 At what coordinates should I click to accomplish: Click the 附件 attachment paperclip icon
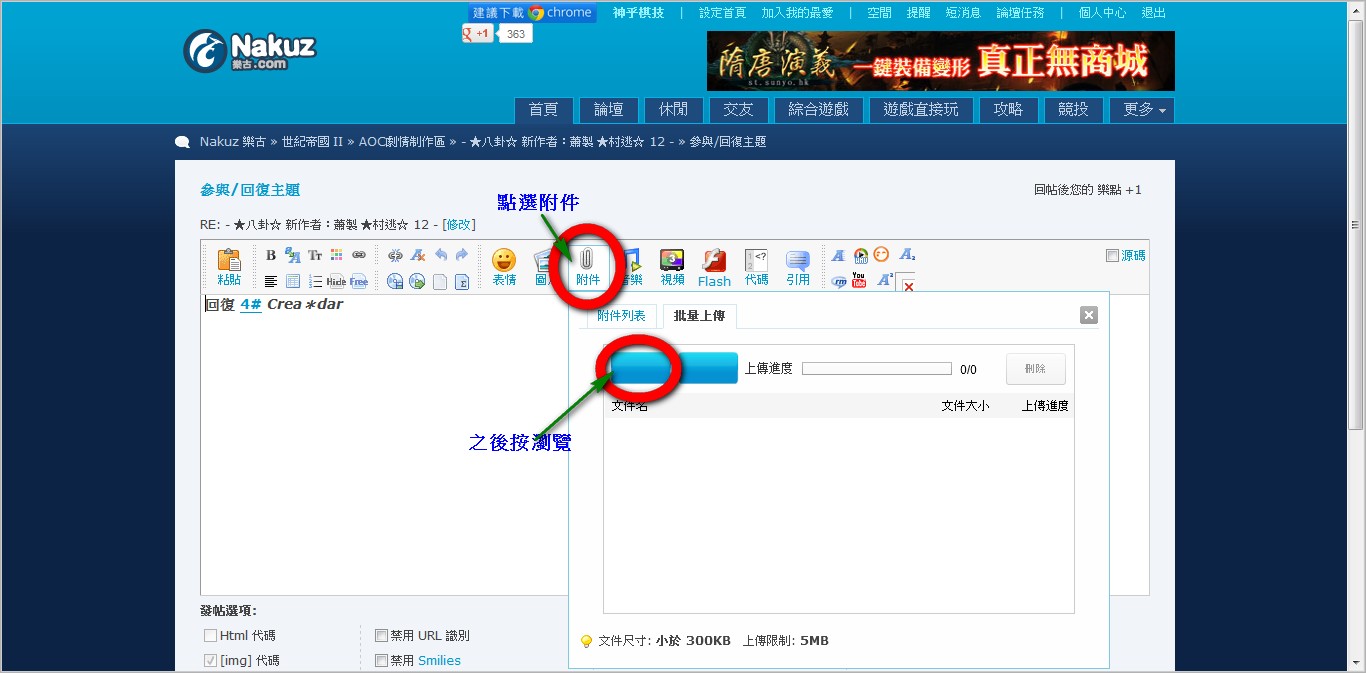pos(587,263)
